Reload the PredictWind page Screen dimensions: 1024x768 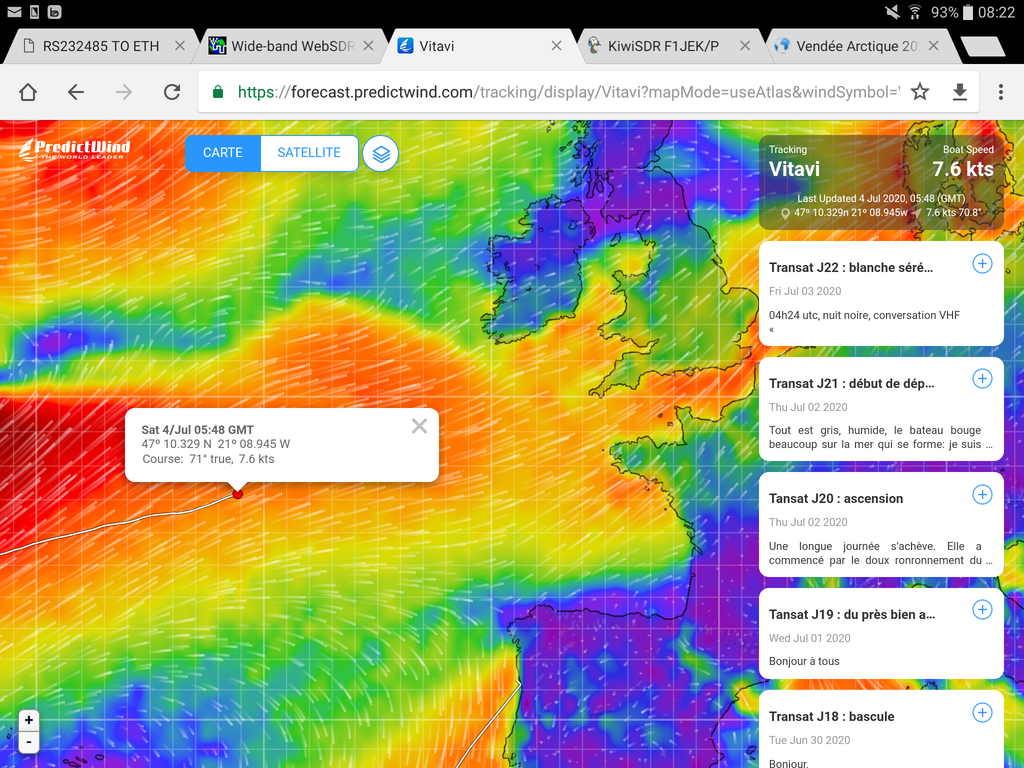172,92
